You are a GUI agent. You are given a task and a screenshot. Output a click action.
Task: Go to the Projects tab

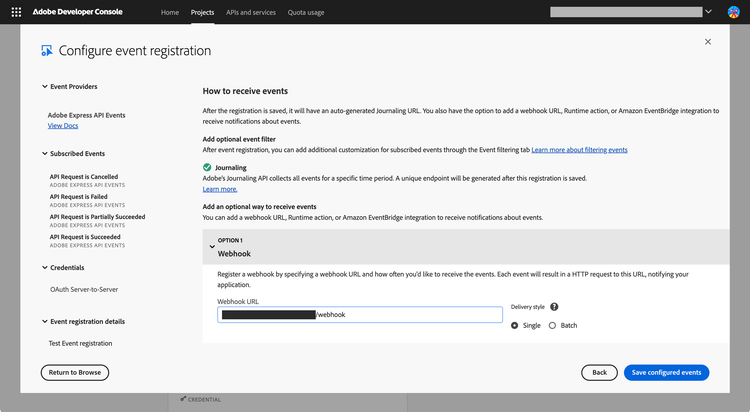click(202, 12)
